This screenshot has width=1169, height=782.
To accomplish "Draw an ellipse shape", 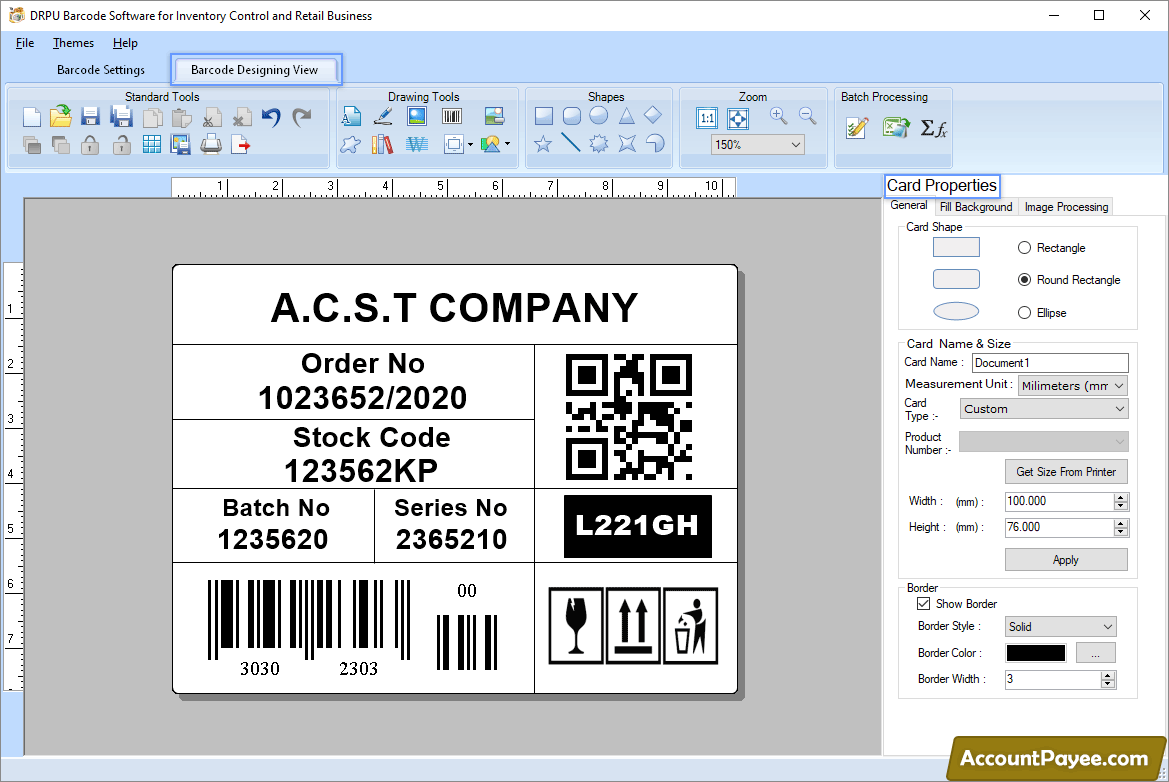I will click(599, 116).
